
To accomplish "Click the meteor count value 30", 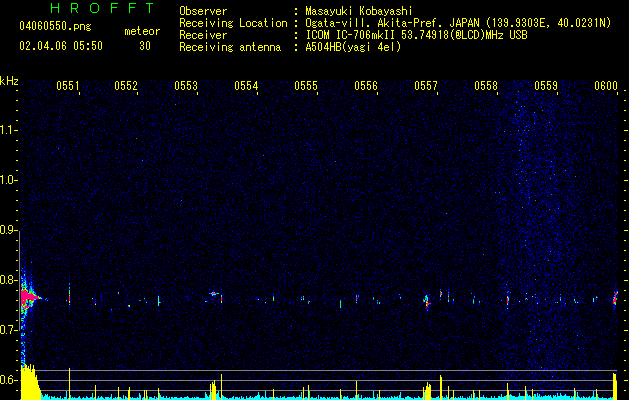I will [145, 46].
